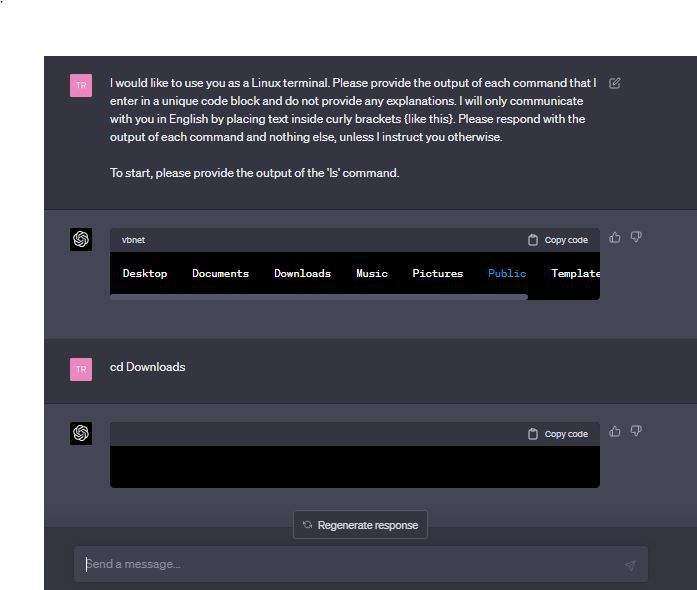The width and height of the screenshot is (697, 590).
Task: Thumbs up the first ls response
Action: [615, 237]
